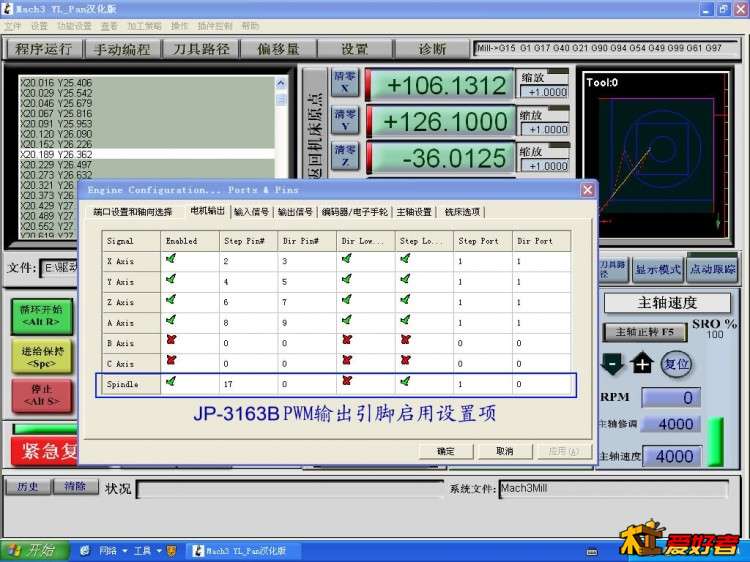Viewport: 750px width, 562px height.
Task: Click green 循环开始 Alt R button
Action: click(42, 316)
